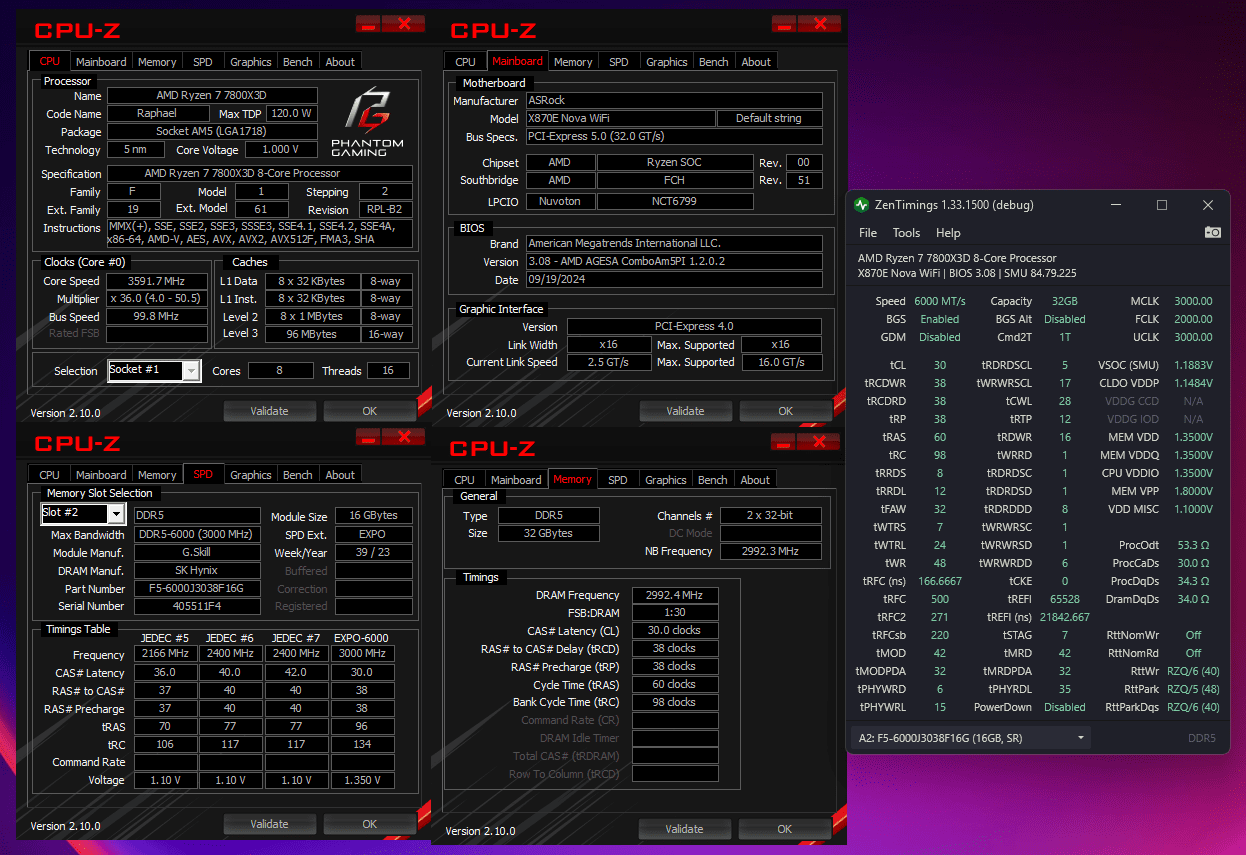Screen dimensions: 1246x855
Task: Click the Mainboard Model field X870E Nova WiFi
Action: pos(621,118)
